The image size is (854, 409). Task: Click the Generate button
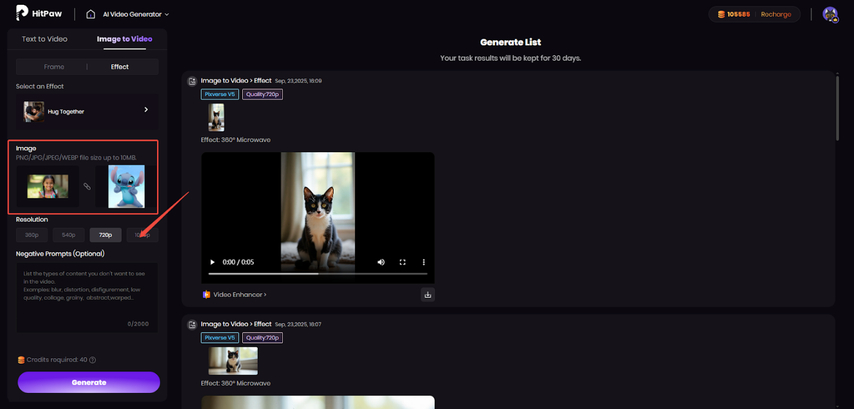point(89,382)
